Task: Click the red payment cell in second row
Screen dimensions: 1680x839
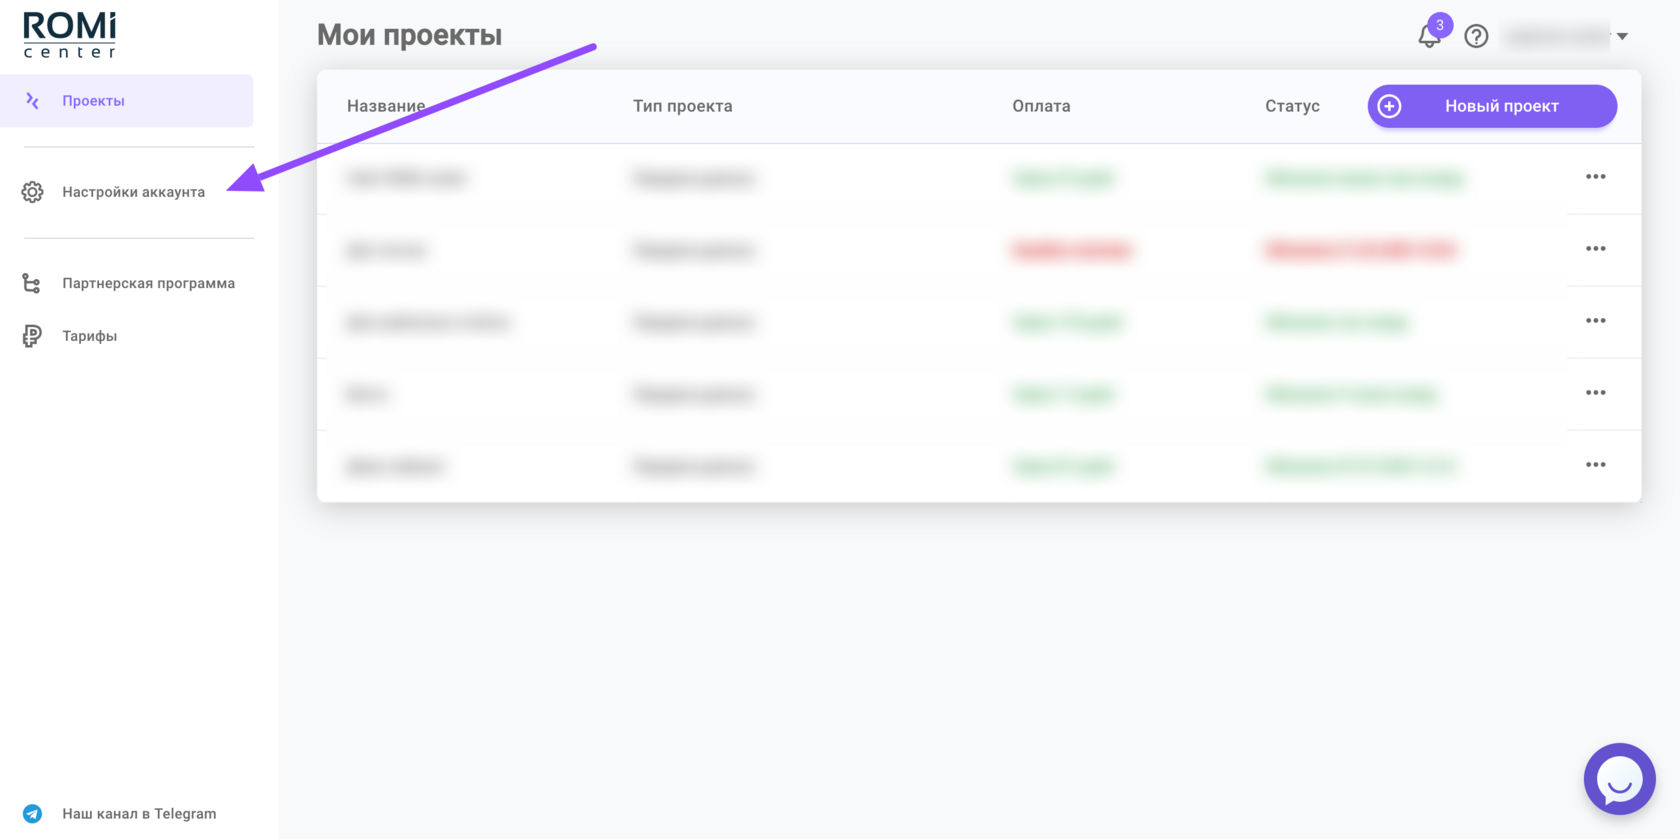Action: pos(1072,250)
